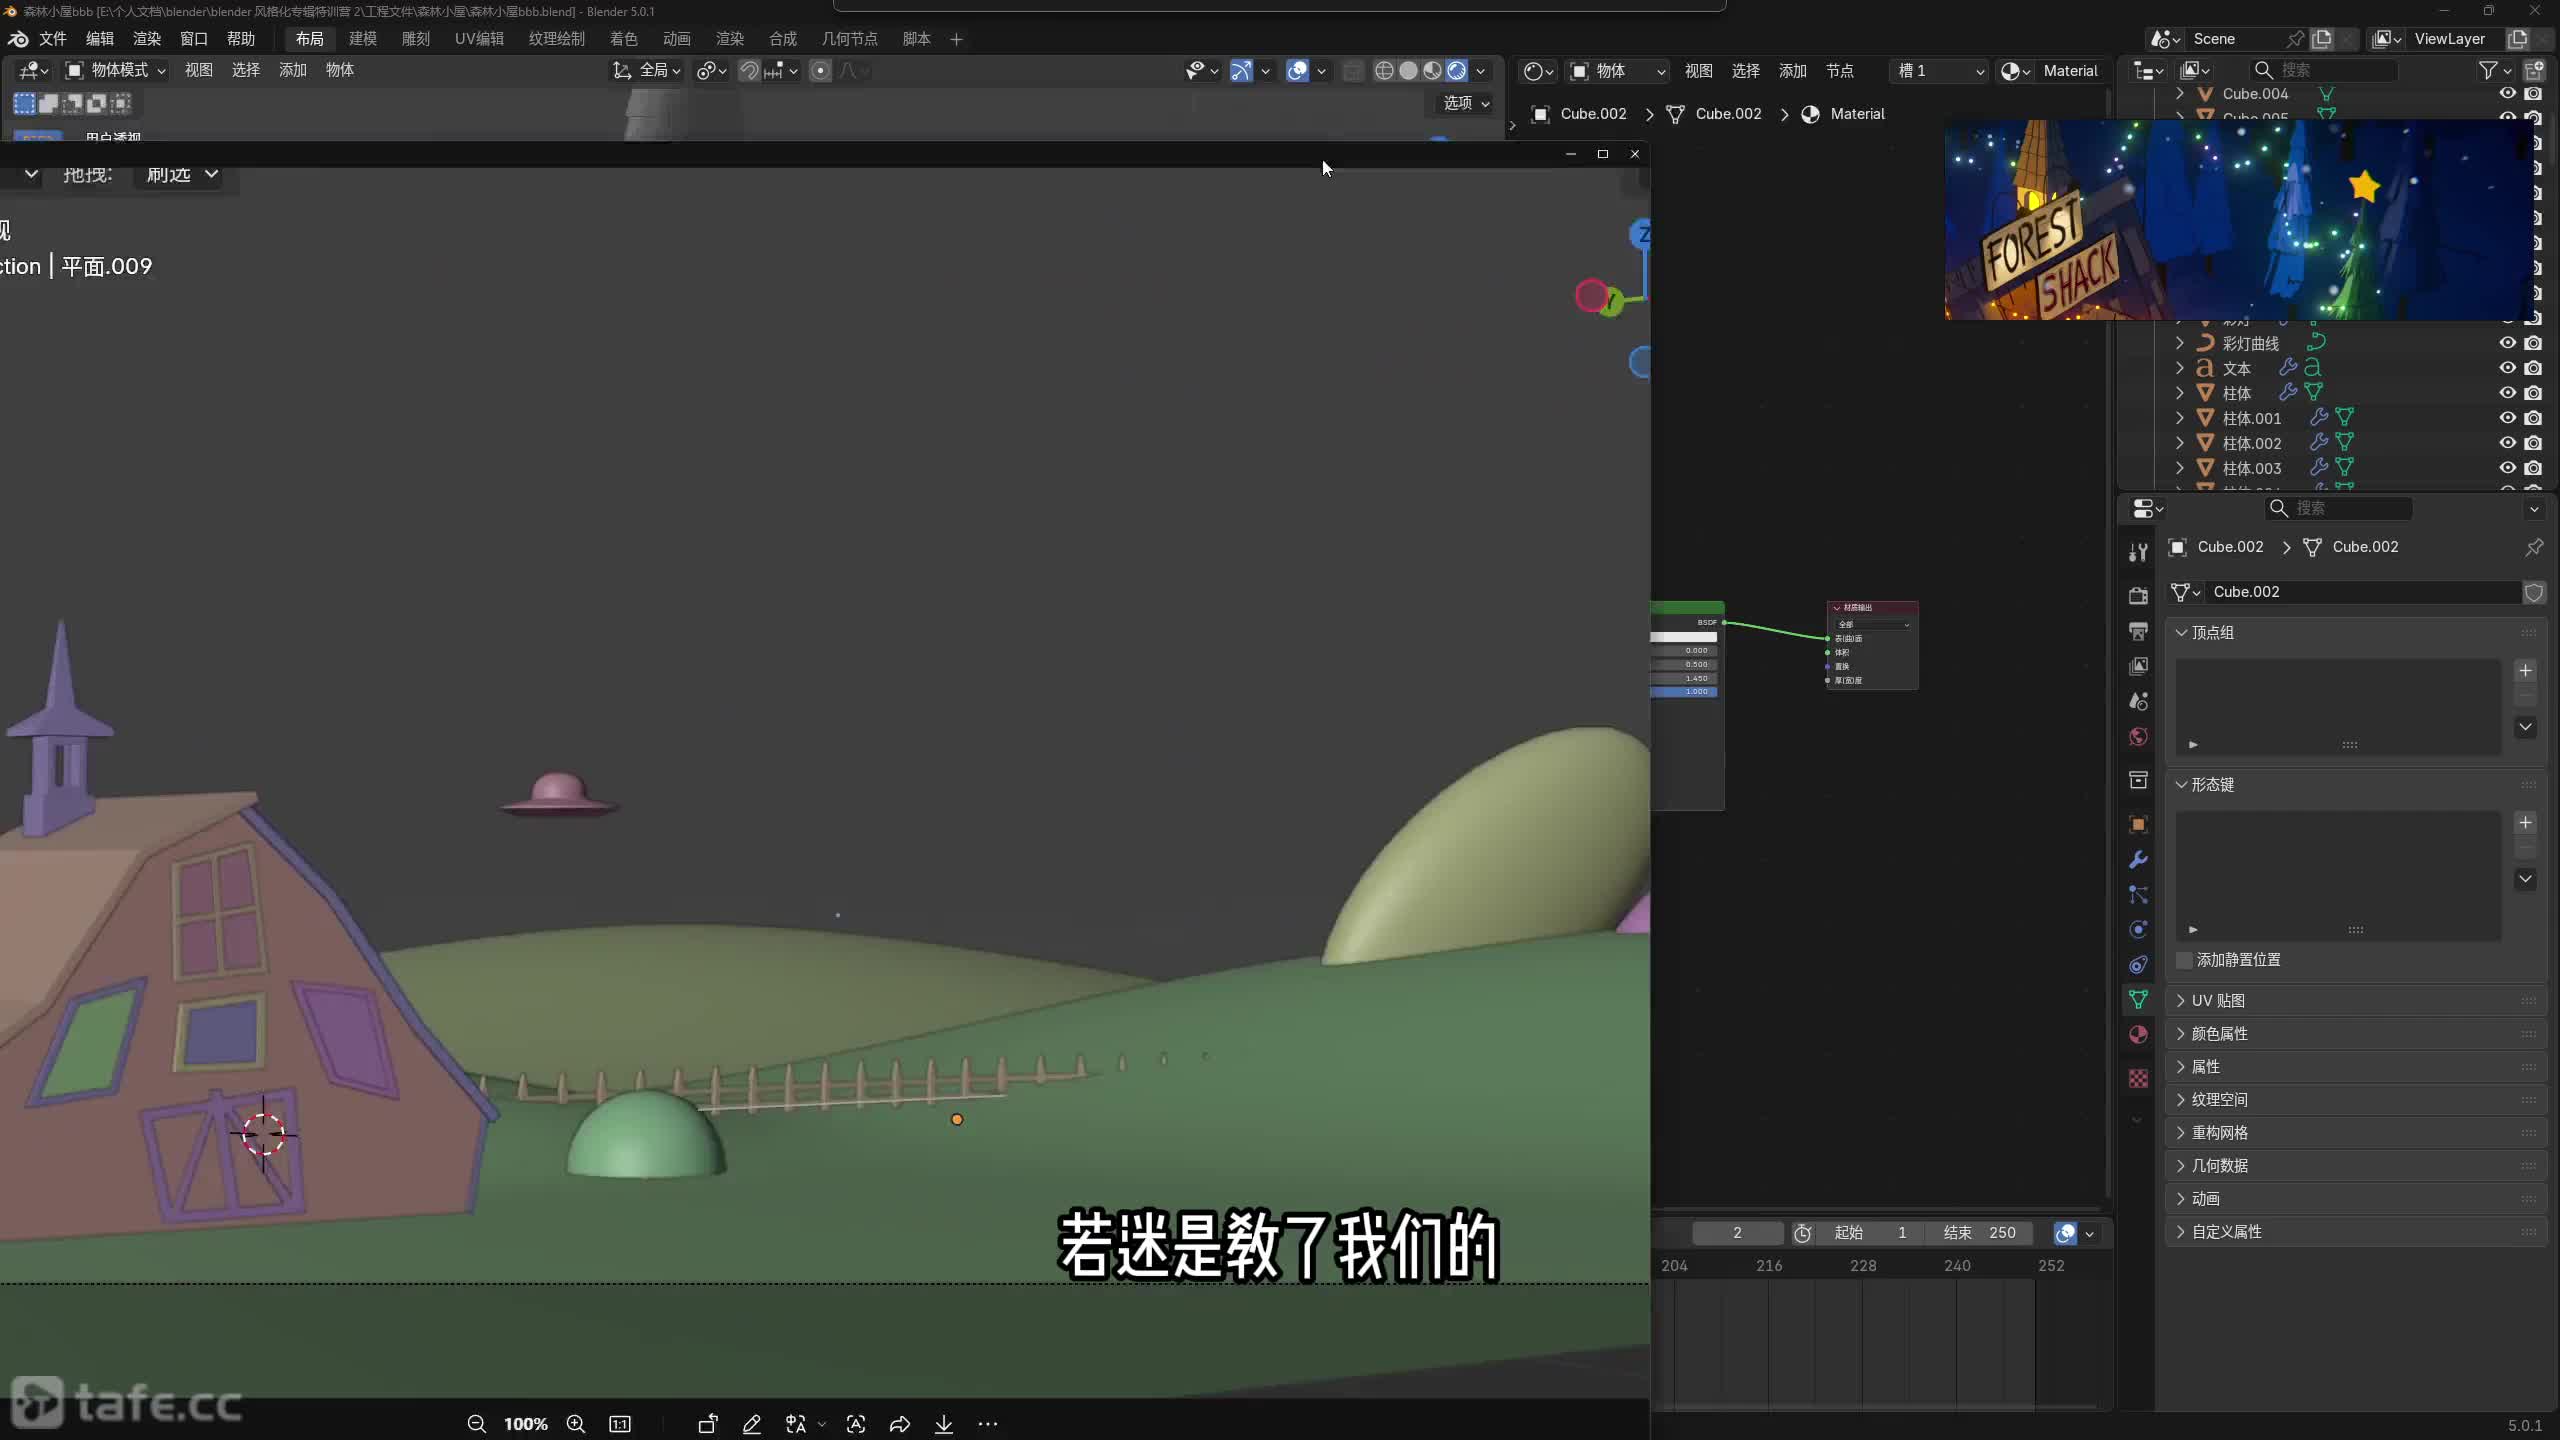
Task: Enable the 添加静置位置 checkbox
Action: [2185, 960]
